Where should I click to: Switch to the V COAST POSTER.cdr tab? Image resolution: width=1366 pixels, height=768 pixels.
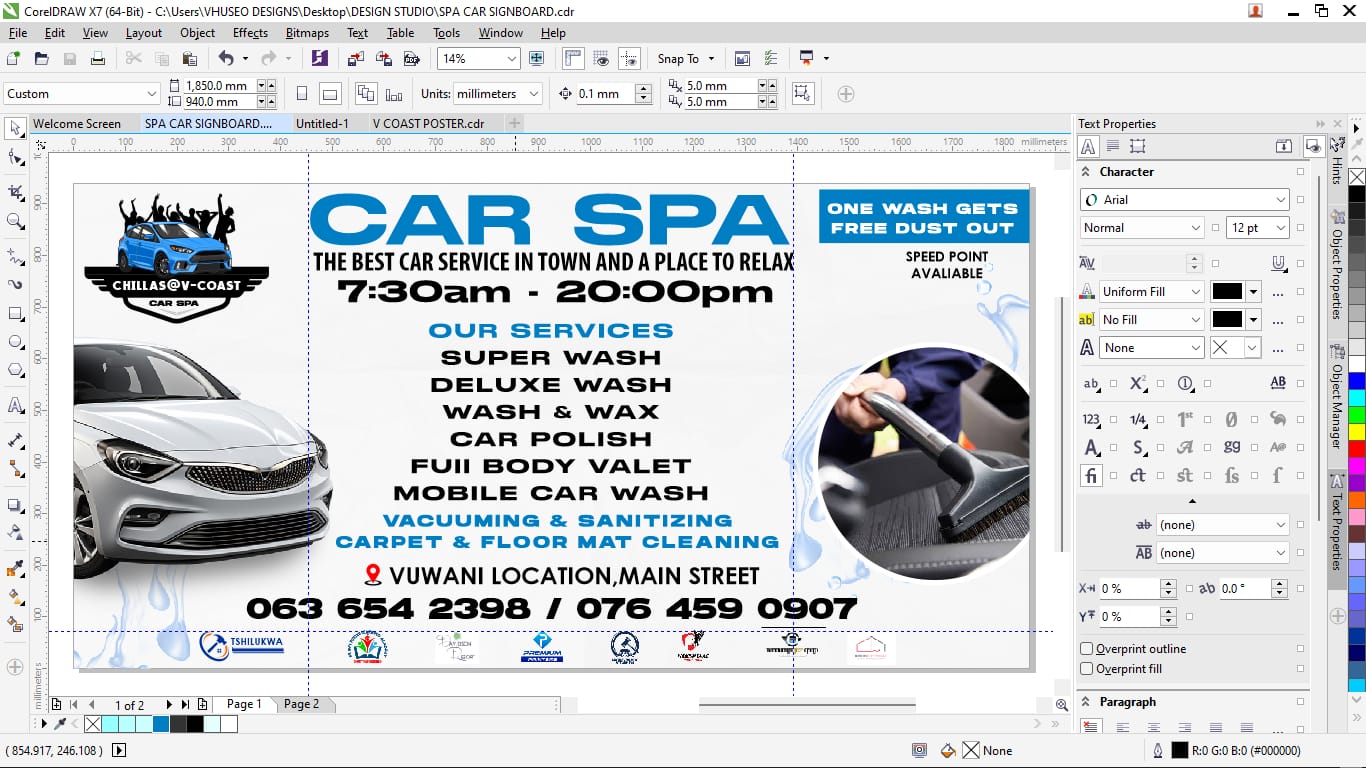coord(429,124)
